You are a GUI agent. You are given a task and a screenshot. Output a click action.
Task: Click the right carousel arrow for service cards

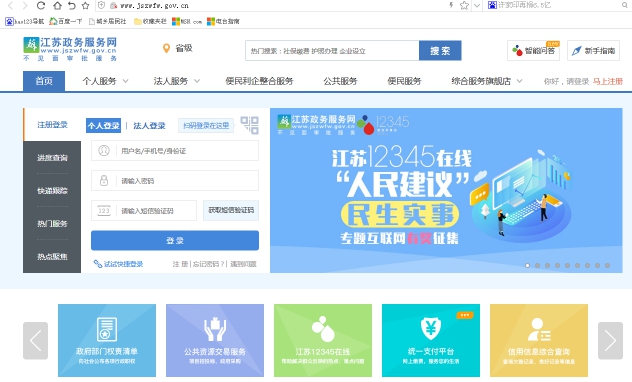[610, 340]
